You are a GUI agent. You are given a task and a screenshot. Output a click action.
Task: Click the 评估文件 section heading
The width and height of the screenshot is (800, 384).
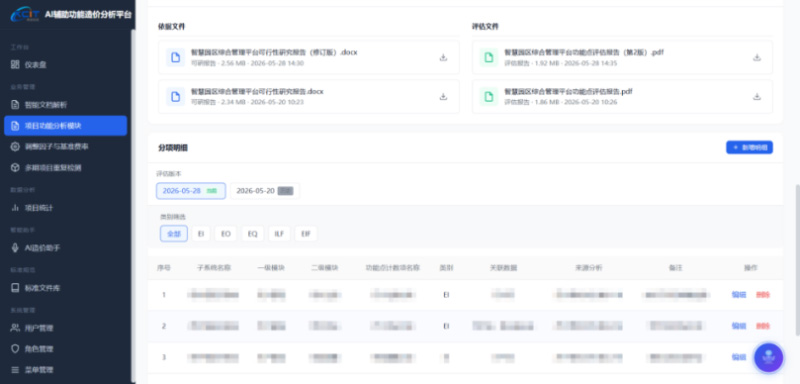[x=485, y=26]
